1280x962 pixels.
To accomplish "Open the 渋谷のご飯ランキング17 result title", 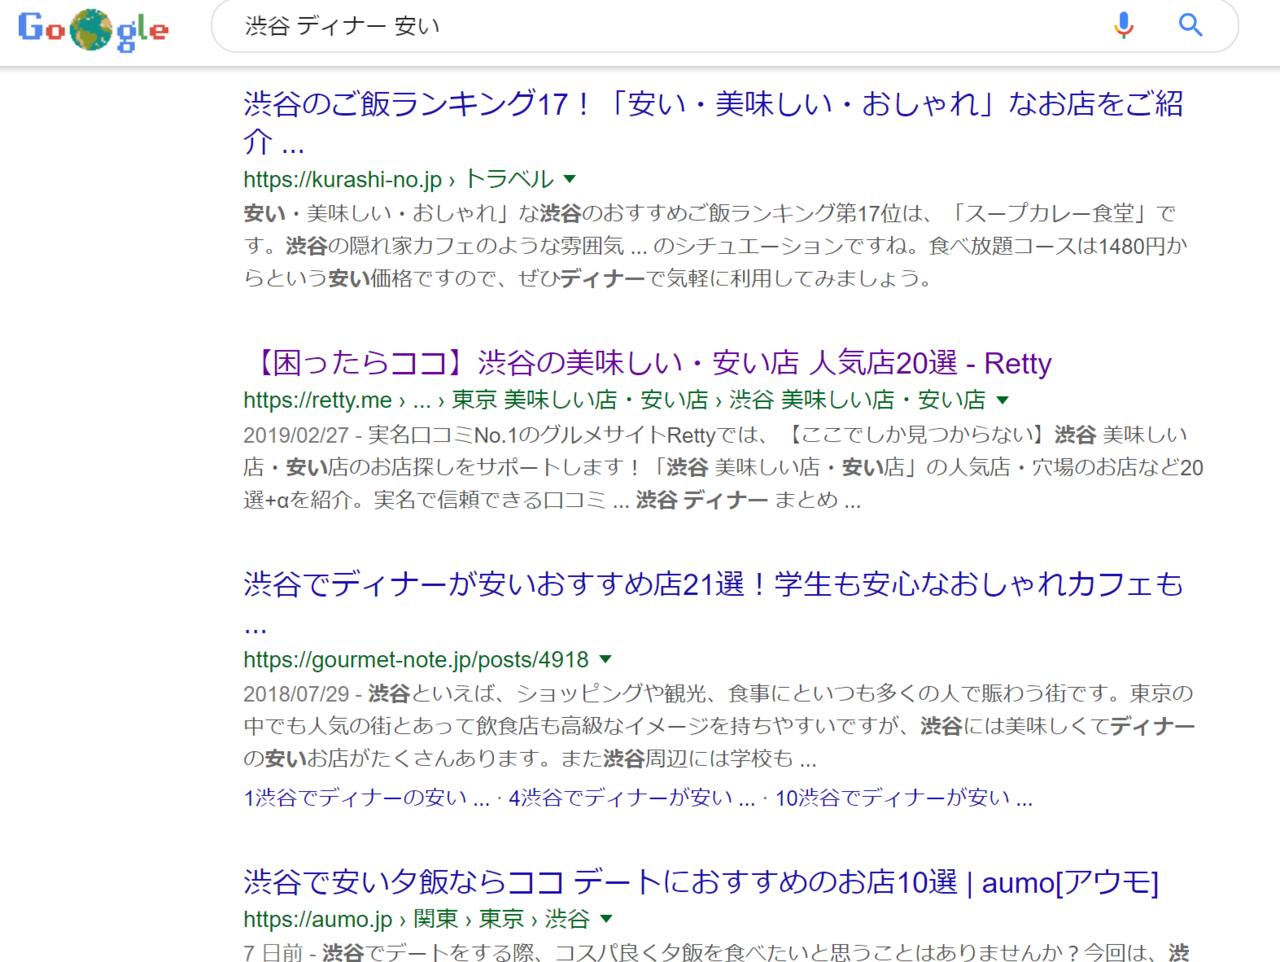I will [x=713, y=122].
